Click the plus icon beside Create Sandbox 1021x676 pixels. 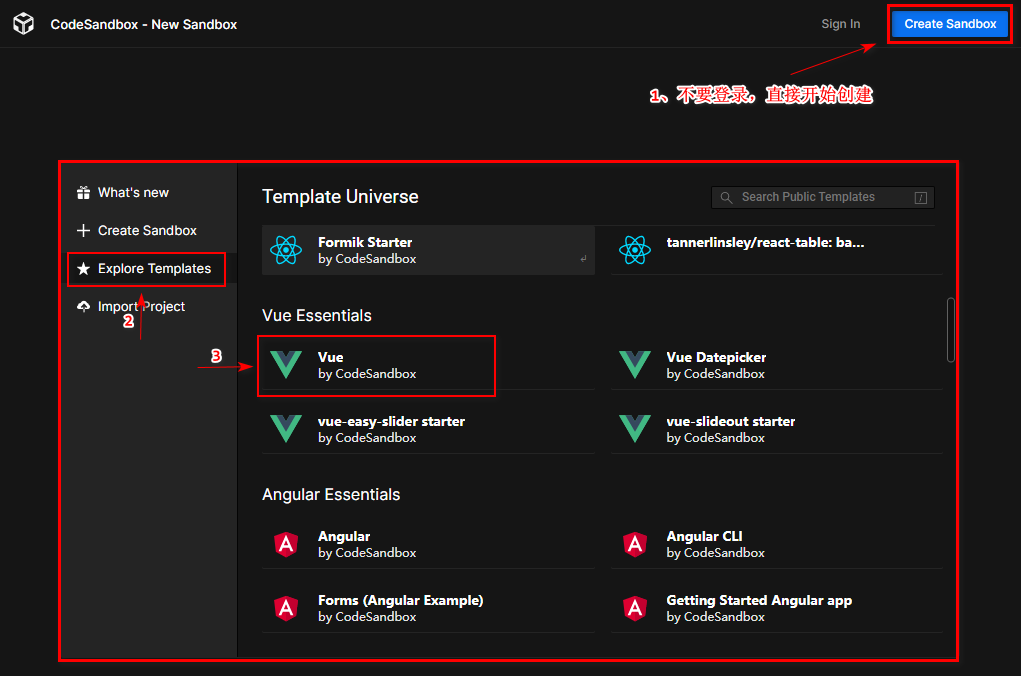tap(83, 231)
